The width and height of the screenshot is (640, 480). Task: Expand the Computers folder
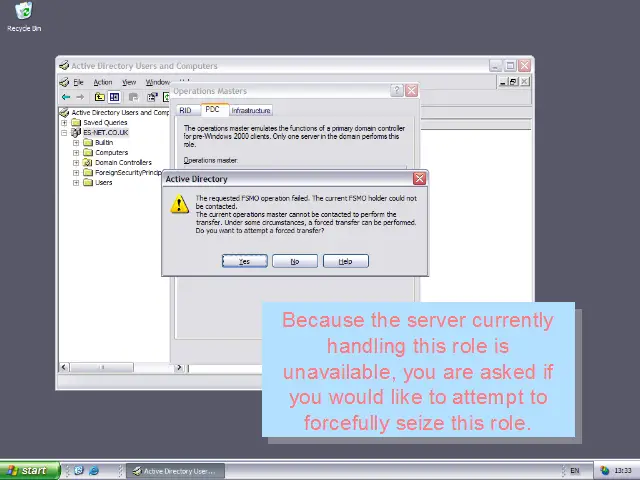coord(76,153)
